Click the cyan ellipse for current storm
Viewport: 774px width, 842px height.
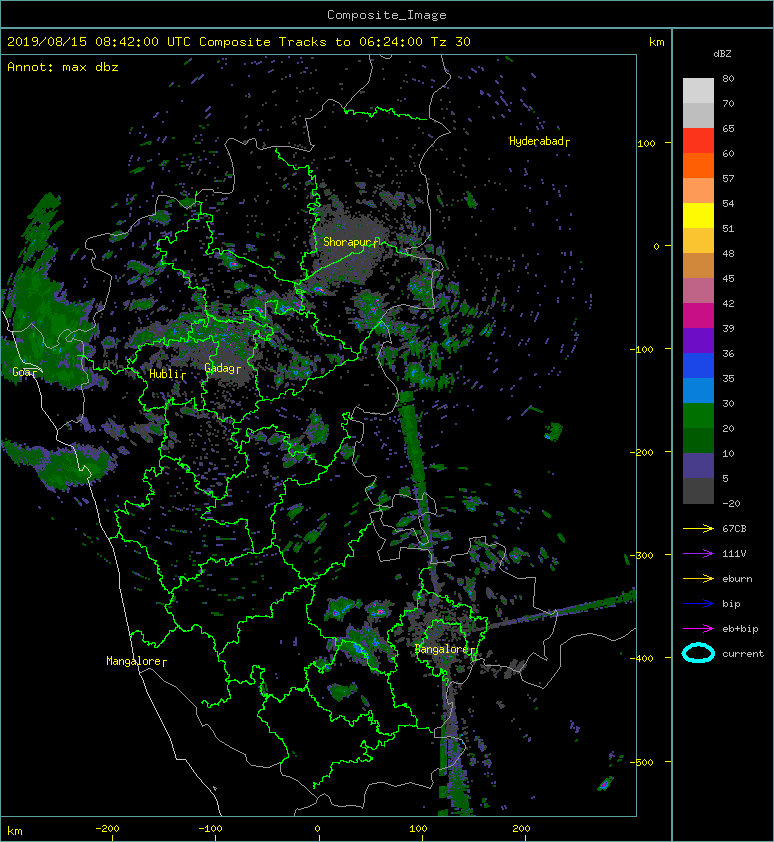[698, 653]
